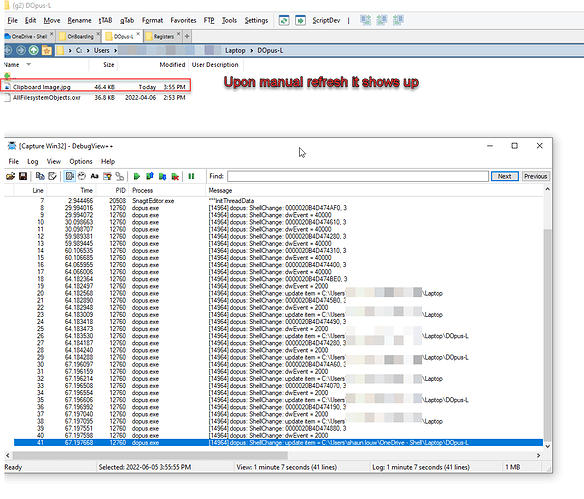Viewport: 584px width, 499px height.
Task: Click the Find input field in DebugView
Action: coord(358,176)
